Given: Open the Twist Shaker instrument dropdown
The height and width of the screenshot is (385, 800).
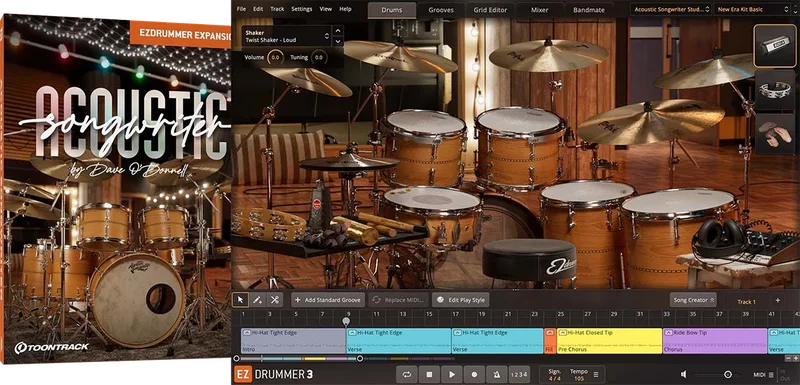Looking at the screenshot, I should click(286, 36).
